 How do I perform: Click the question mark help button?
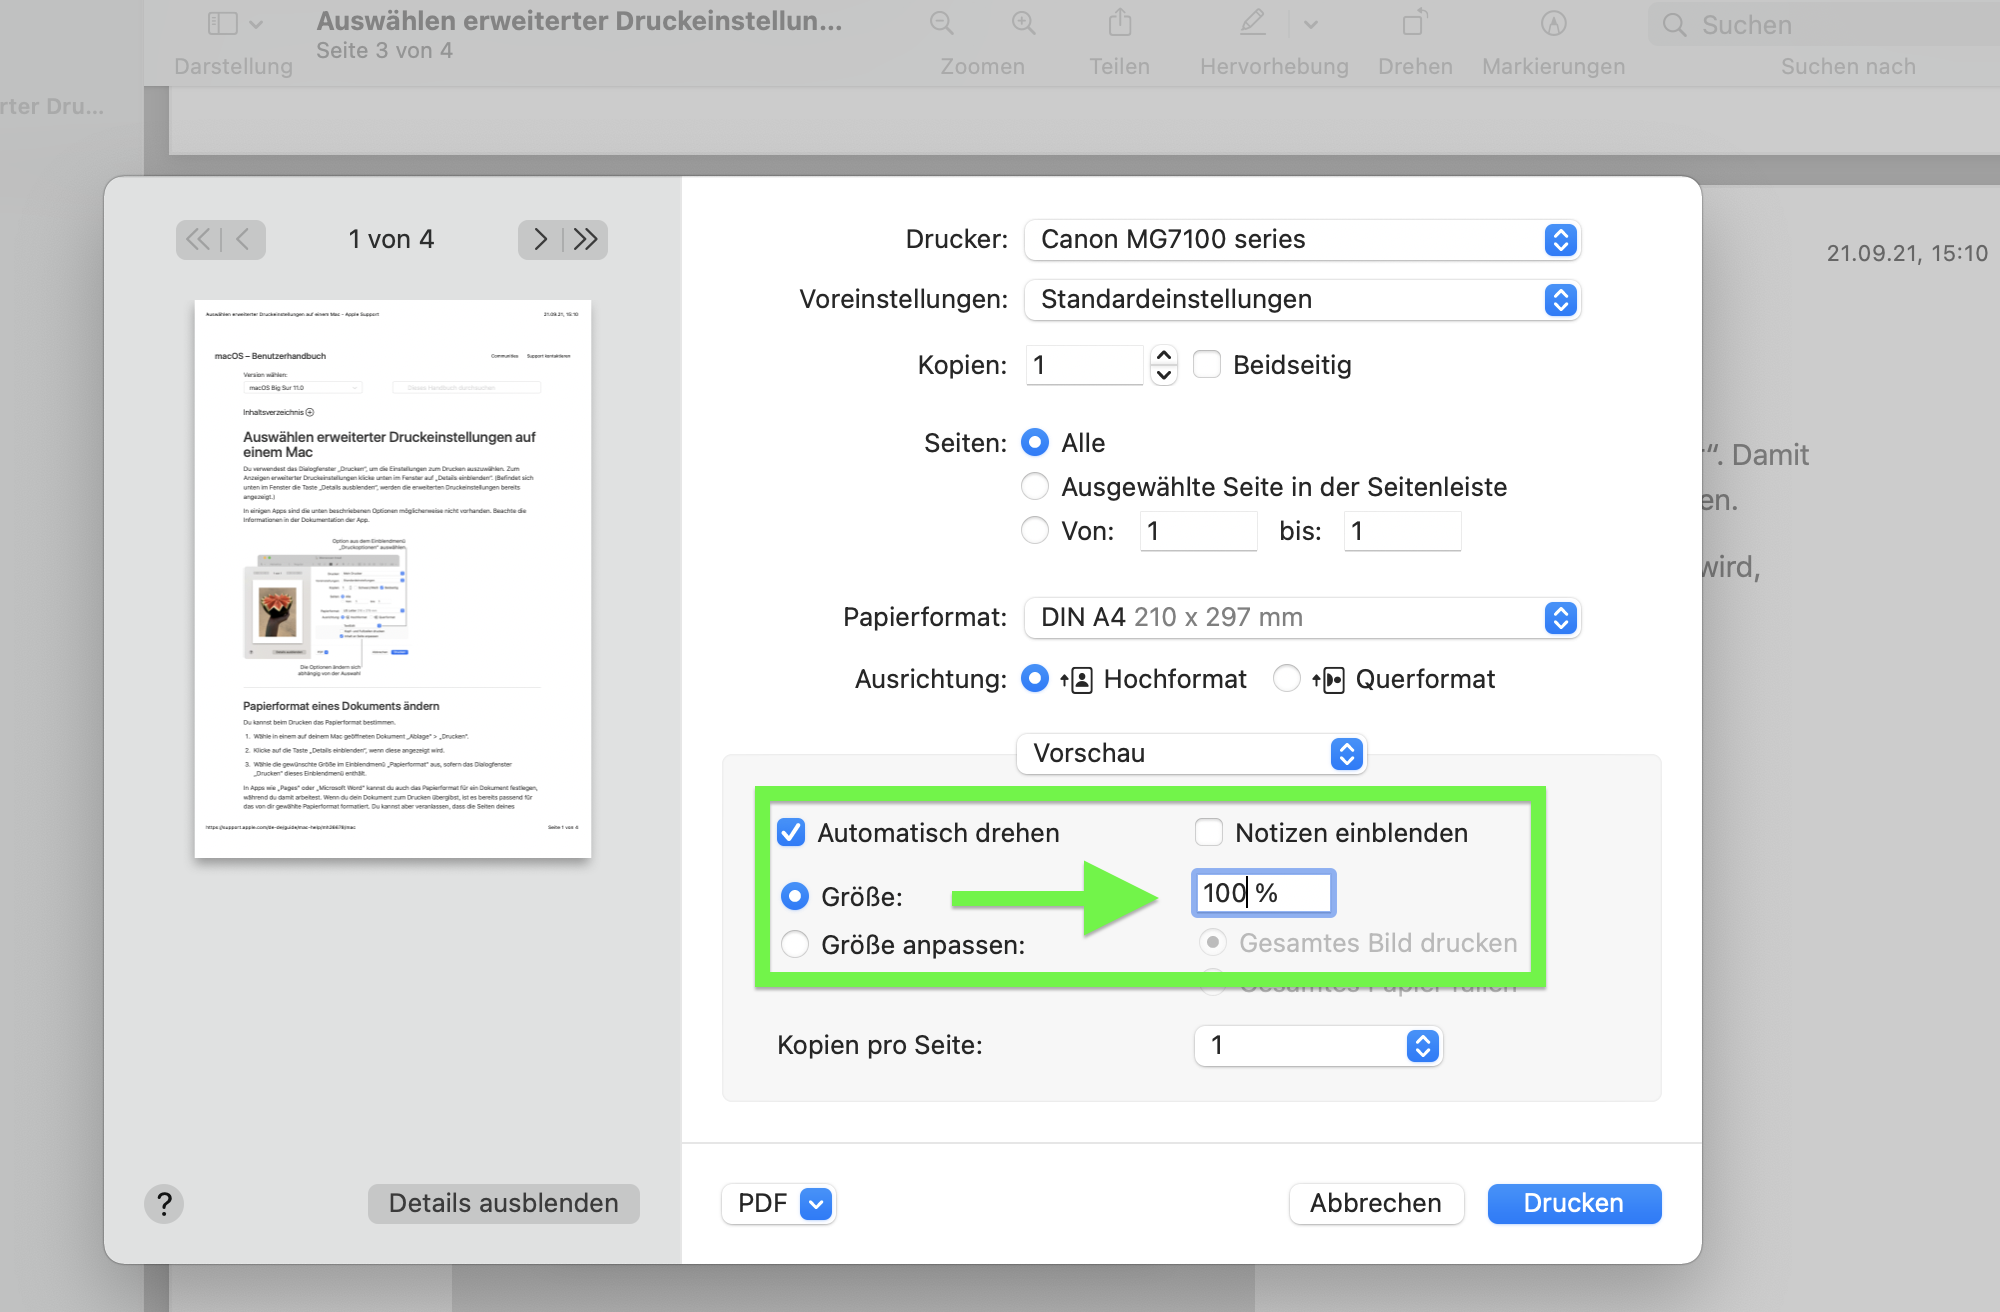[x=164, y=1203]
